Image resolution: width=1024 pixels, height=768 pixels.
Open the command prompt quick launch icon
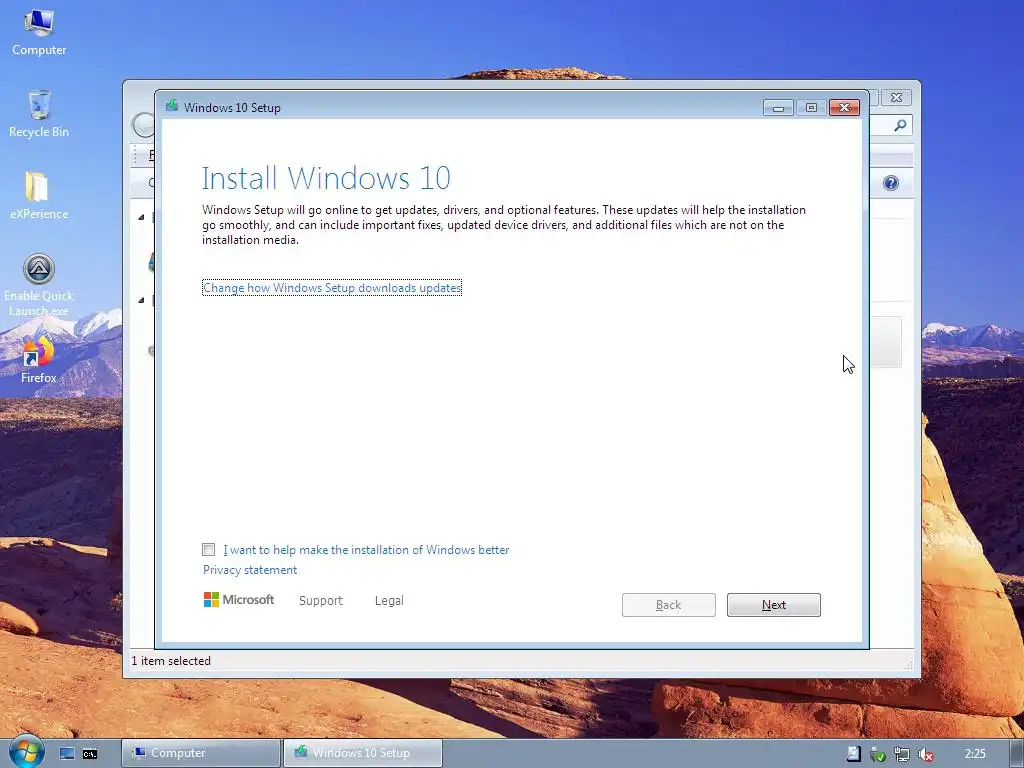90,754
